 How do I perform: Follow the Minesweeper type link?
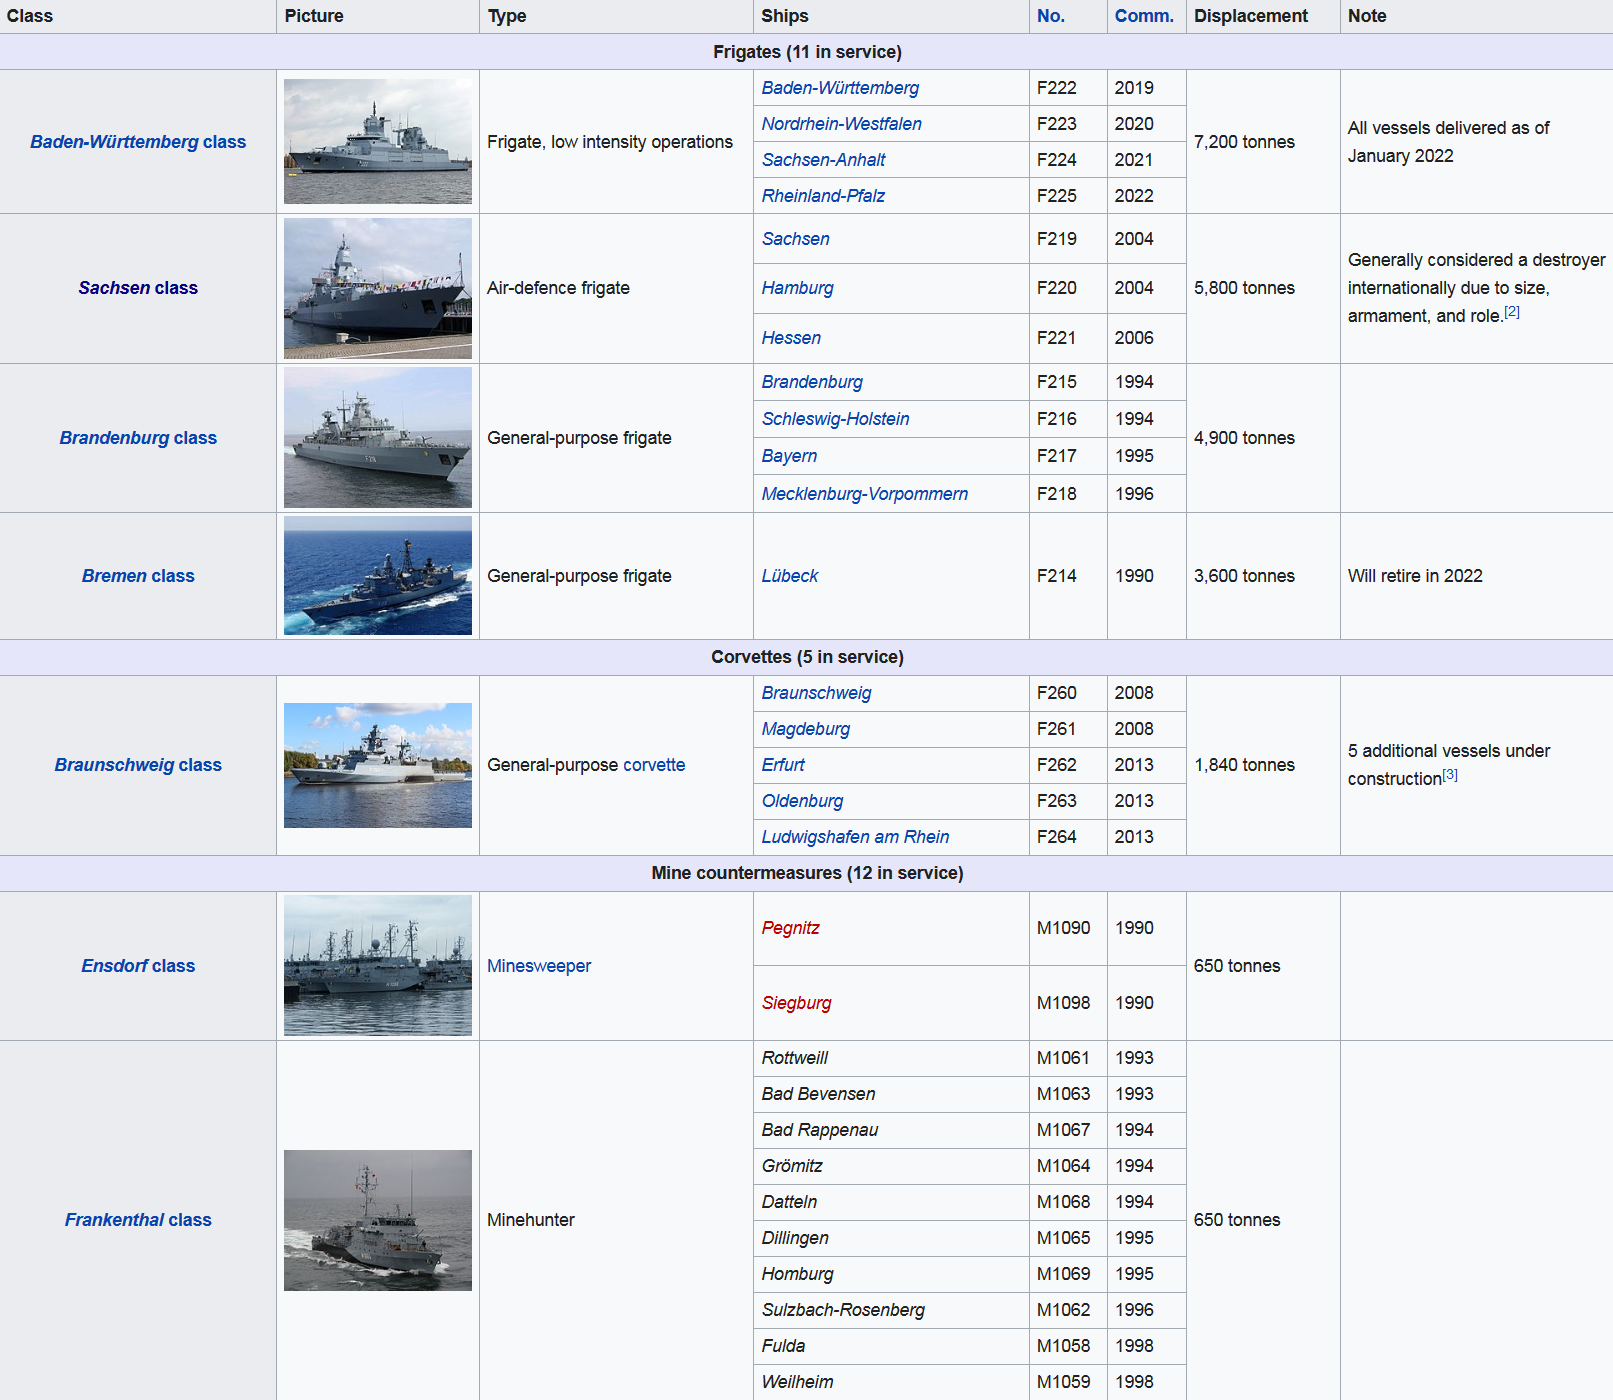(x=539, y=966)
